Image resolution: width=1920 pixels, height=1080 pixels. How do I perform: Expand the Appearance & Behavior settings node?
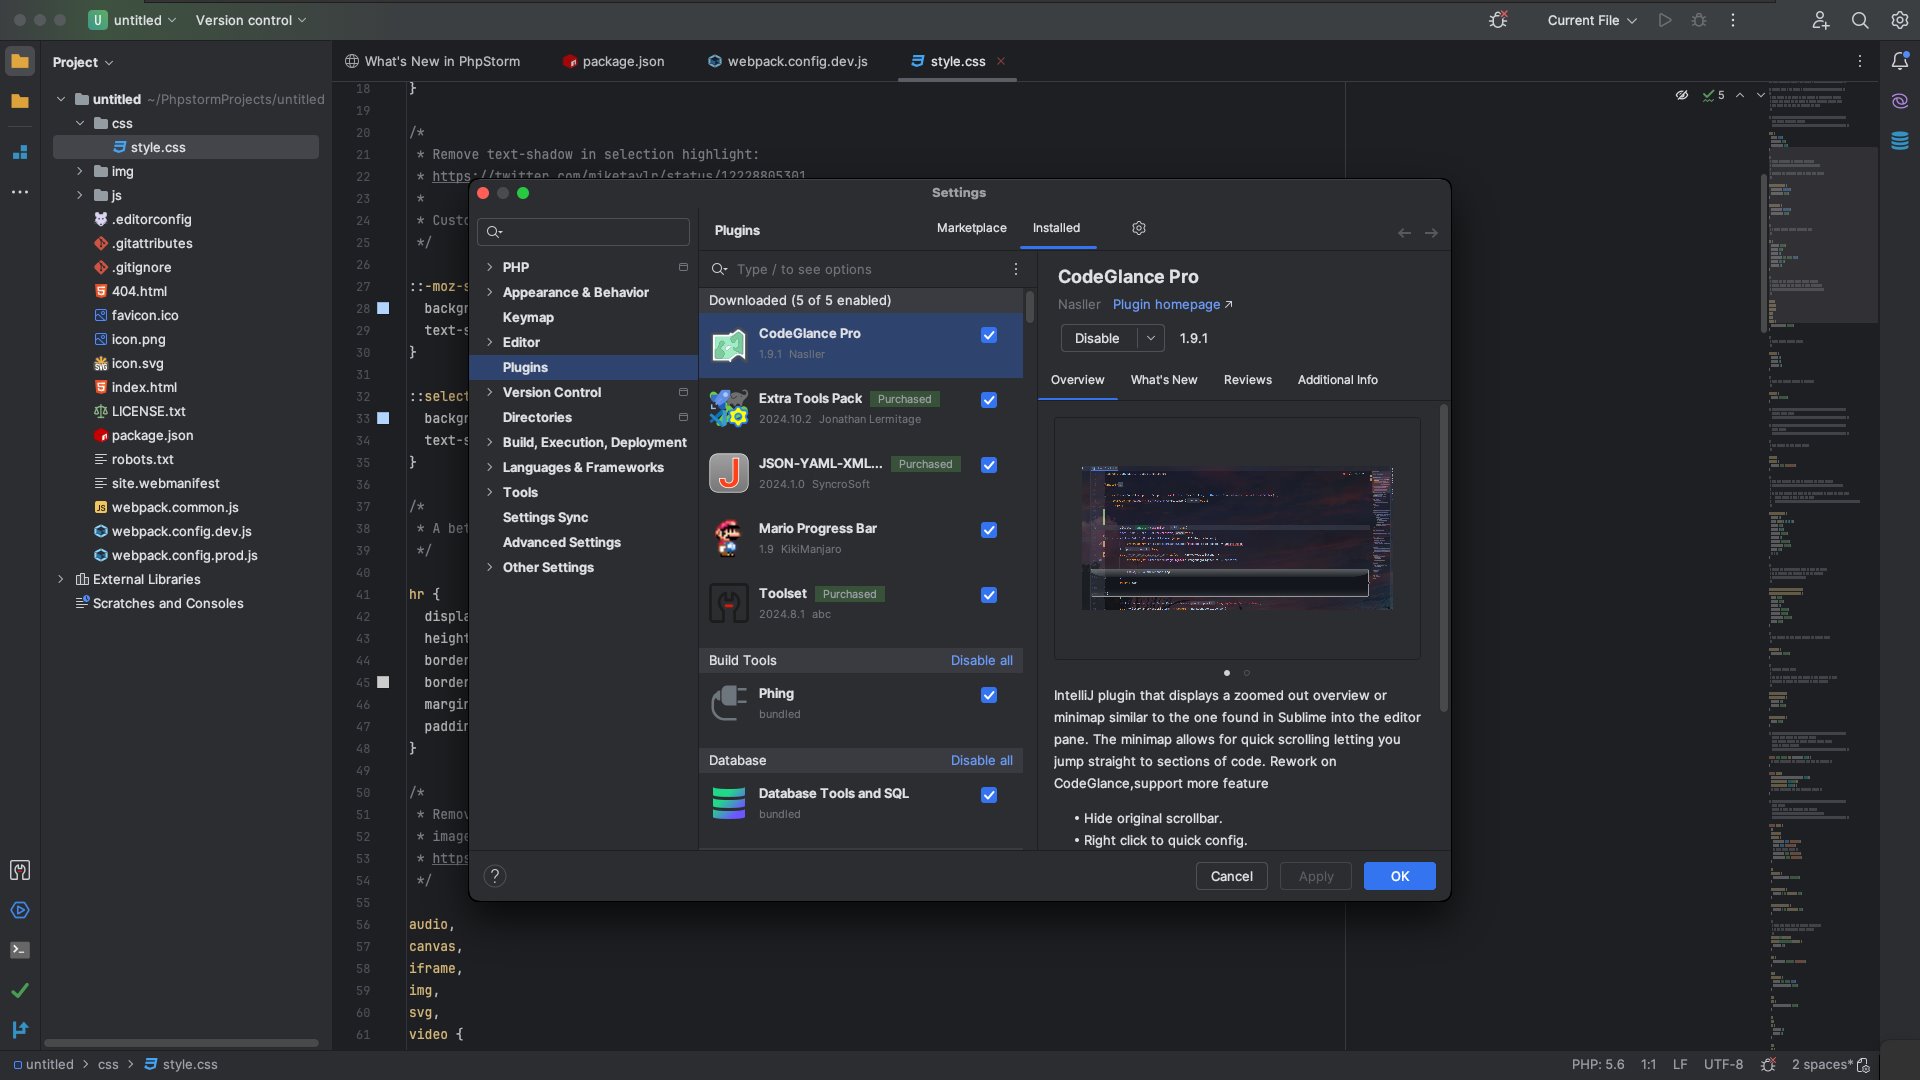[x=489, y=292]
